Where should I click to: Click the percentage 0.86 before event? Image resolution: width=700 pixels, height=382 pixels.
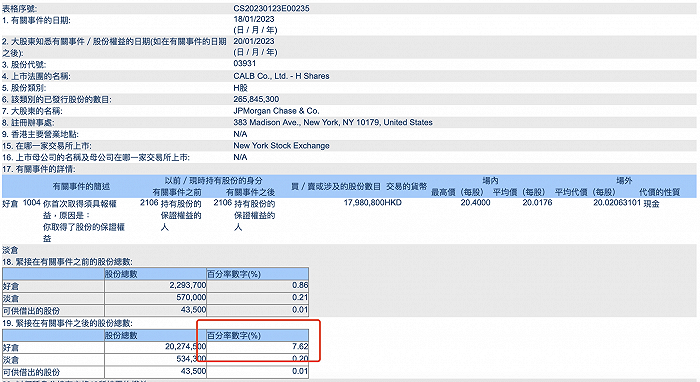tap(300, 285)
